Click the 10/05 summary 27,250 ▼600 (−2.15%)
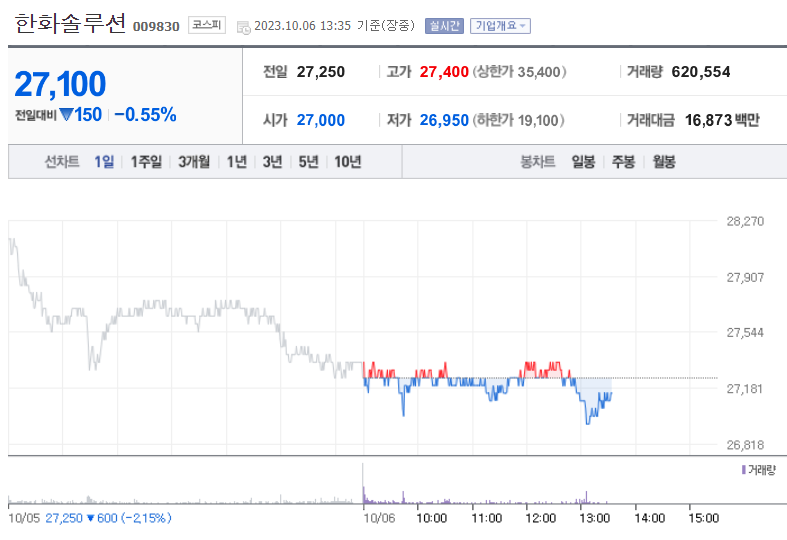The image size is (787, 540). click(108, 518)
